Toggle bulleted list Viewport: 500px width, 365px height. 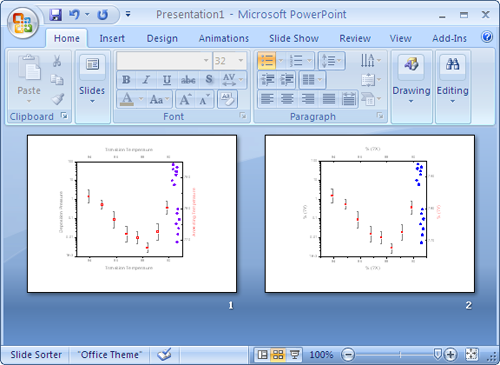pos(267,61)
